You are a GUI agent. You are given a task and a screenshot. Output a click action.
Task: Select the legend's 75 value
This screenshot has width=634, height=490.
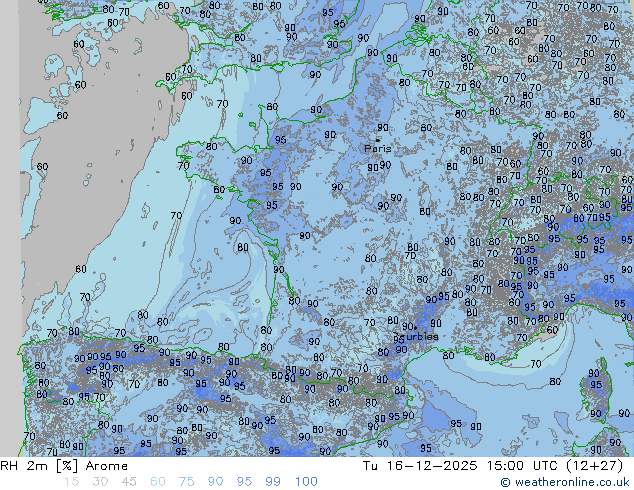[186, 482]
